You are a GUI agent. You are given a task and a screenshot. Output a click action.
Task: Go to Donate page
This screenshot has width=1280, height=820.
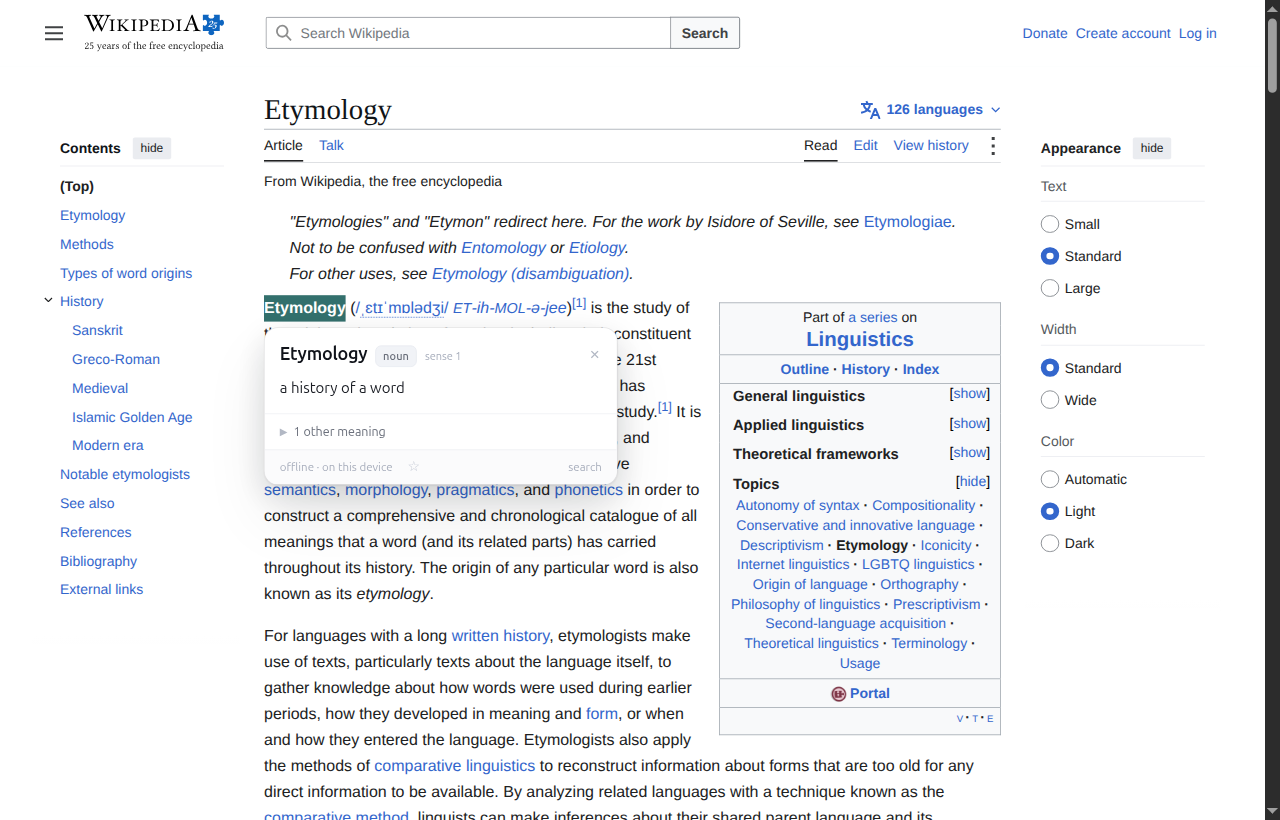click(1045, 33)
